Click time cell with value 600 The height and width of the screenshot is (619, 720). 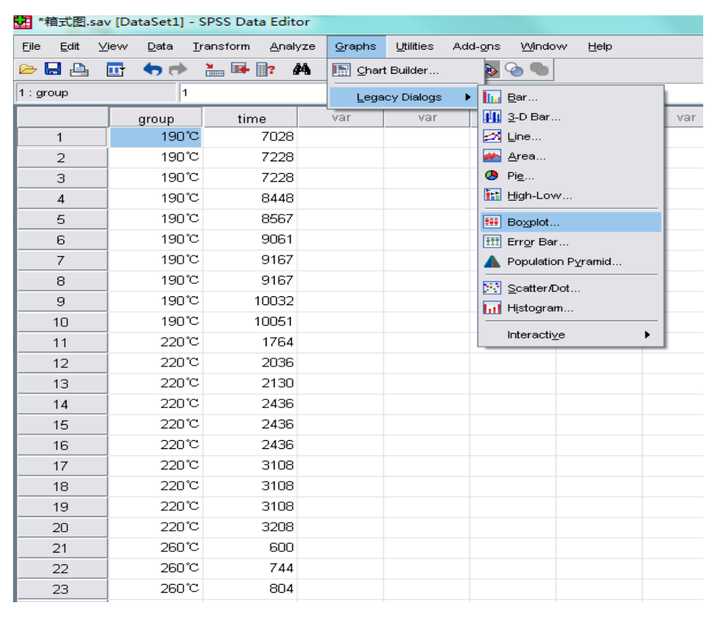tap(250, 547)
